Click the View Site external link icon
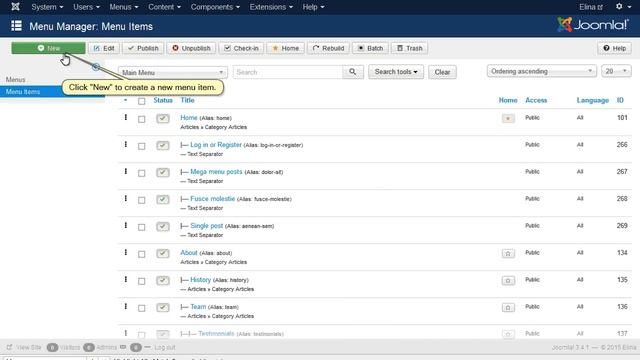 pyautogui.click(x=9, y=347)
